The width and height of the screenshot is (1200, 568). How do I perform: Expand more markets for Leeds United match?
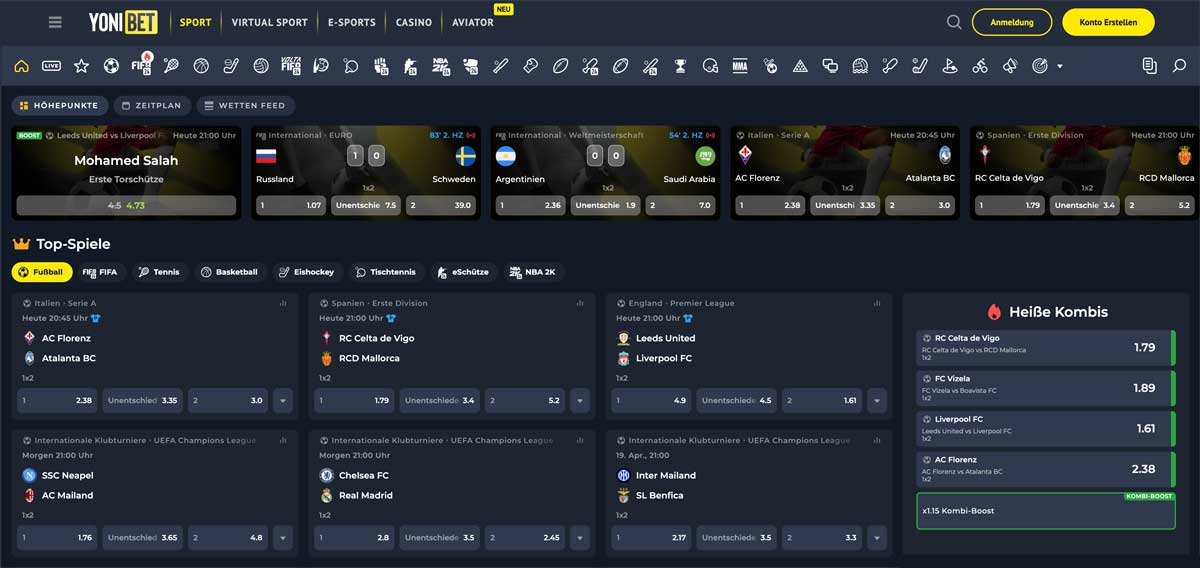pyautogui.click(x=877, y=400)
